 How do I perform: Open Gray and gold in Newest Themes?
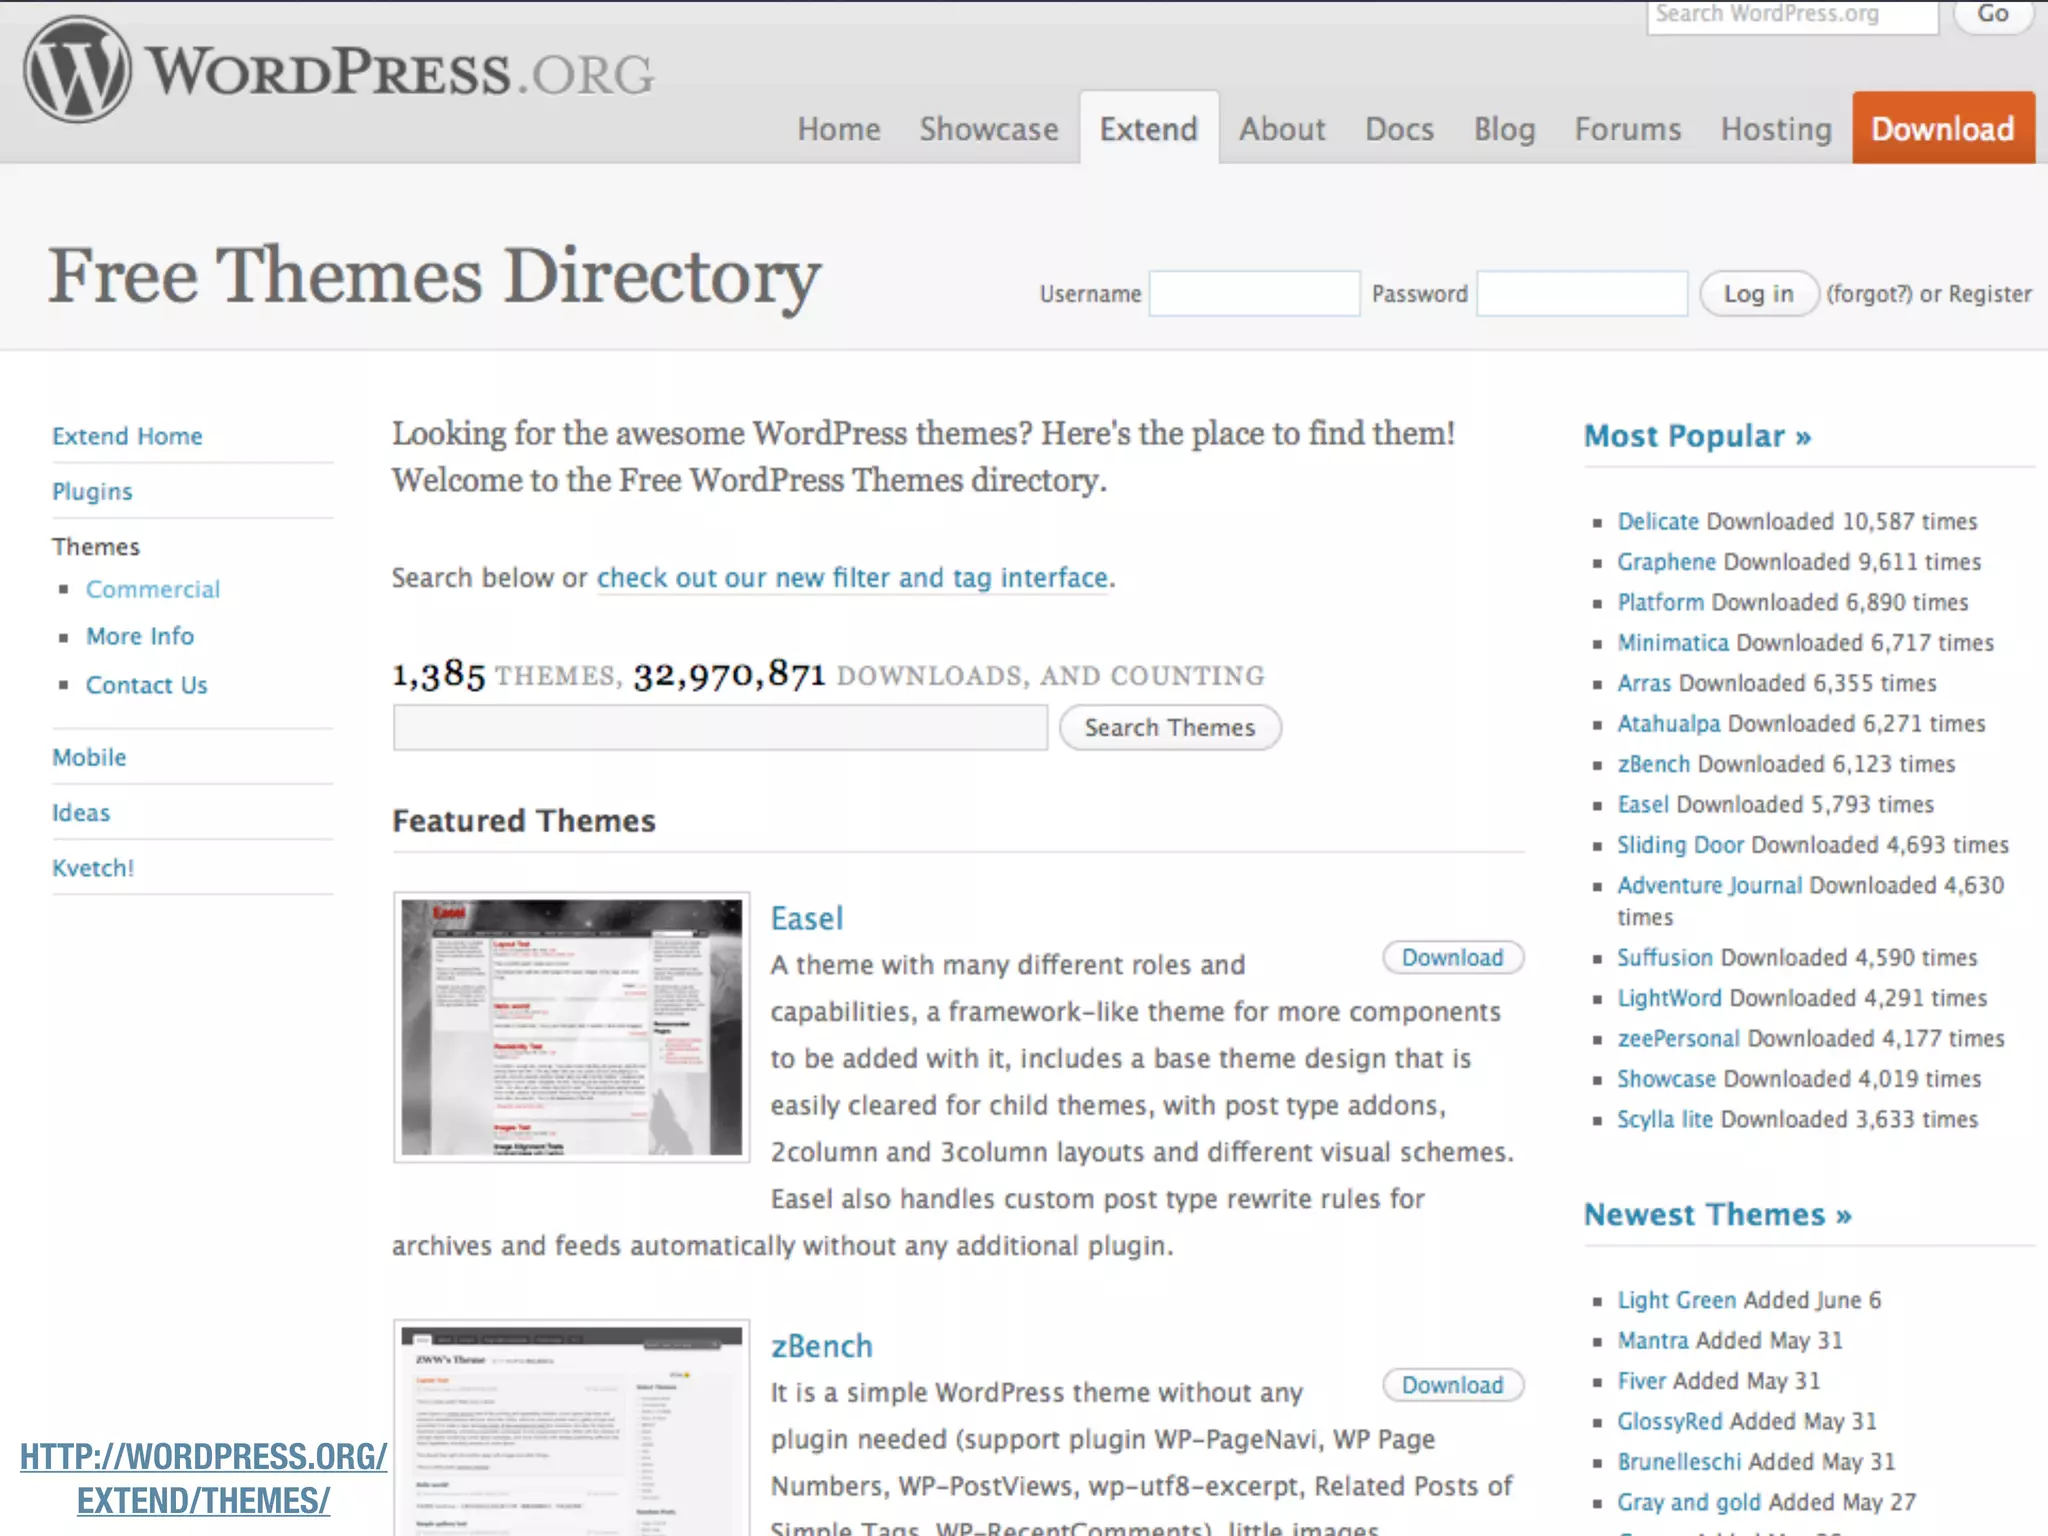click(1689, 1502)
